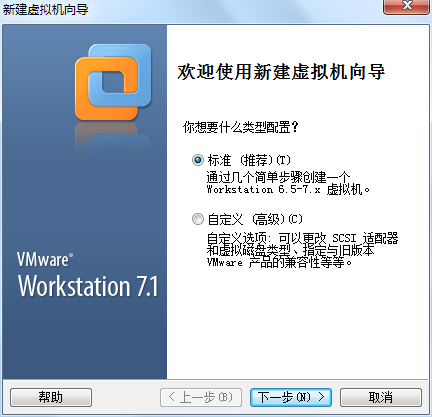Select the 标准 (推荐) radio option
Image resolution: width=432 pixels, height=417 pixels.
click(x=198, y=160)
